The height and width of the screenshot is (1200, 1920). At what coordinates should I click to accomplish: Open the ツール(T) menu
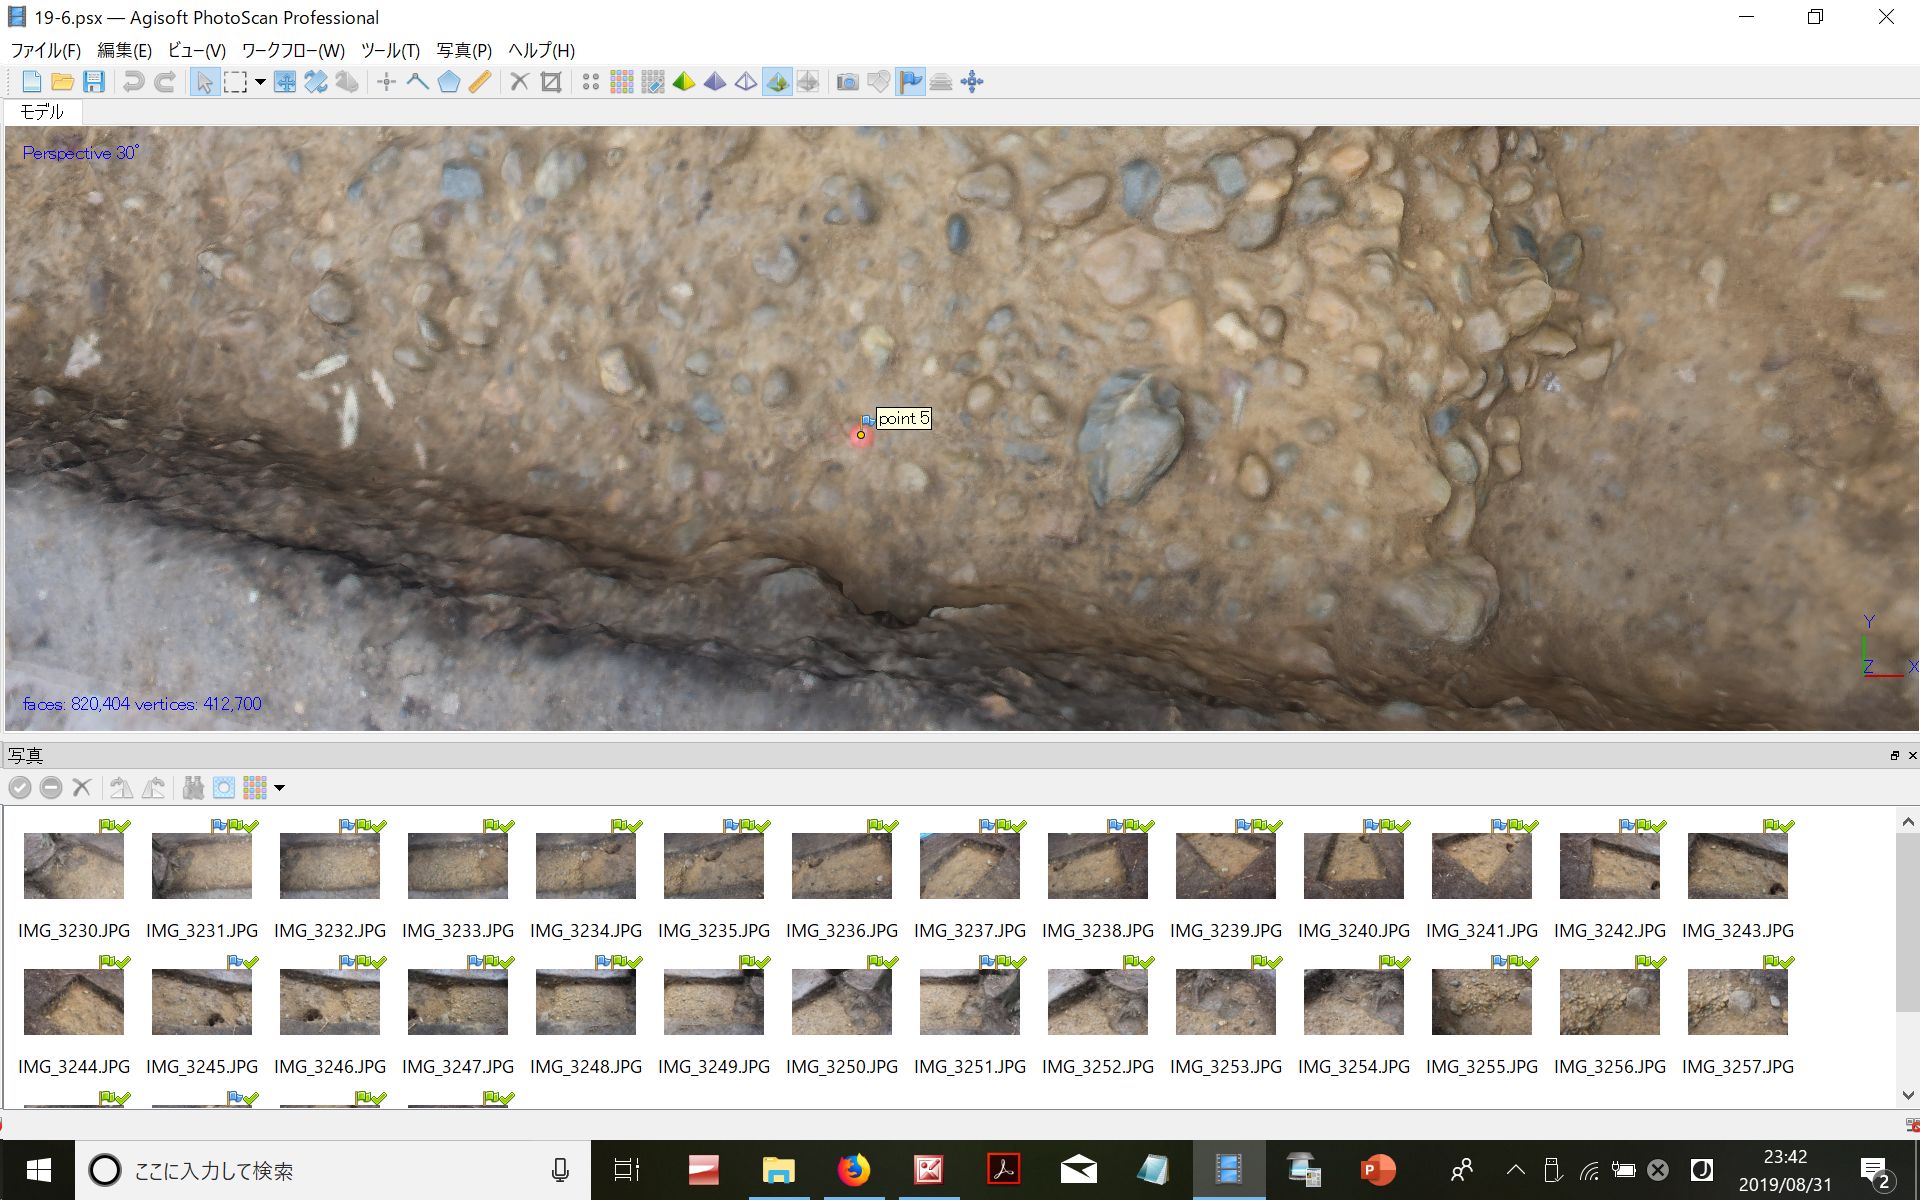click(x=390, y=50)
